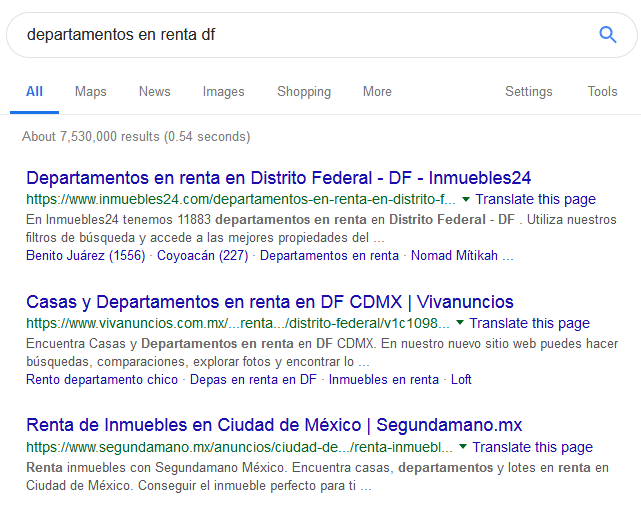Expand the Inmuebles24 URL dropdown arrow
Screen dimensions: 641x511
point(466,200)
